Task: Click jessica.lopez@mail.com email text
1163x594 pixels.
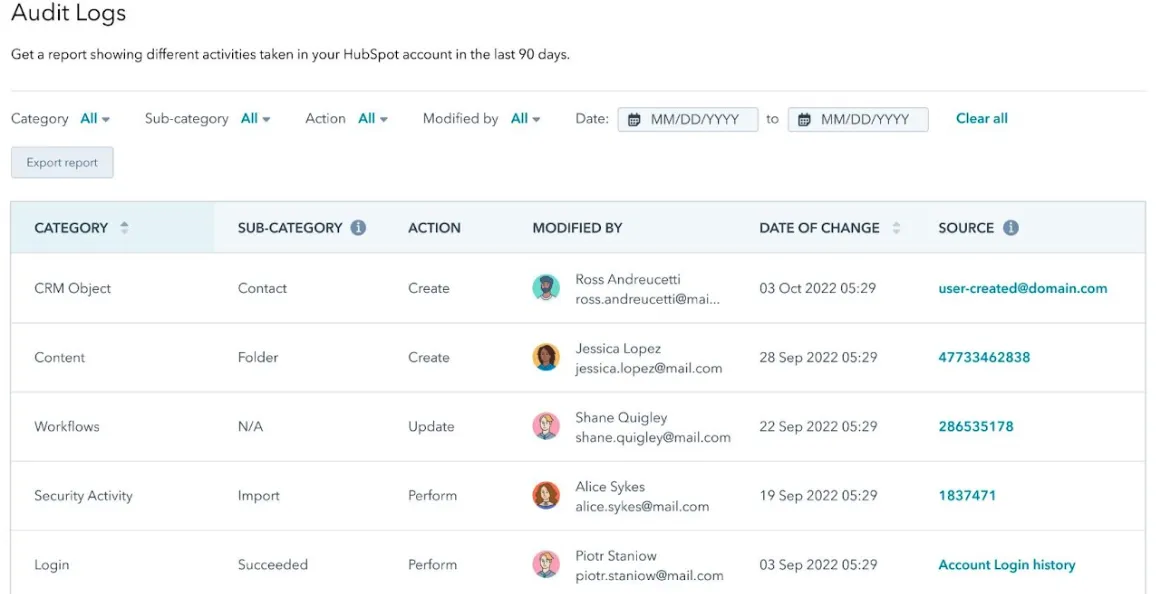Action: coord(648,369)
